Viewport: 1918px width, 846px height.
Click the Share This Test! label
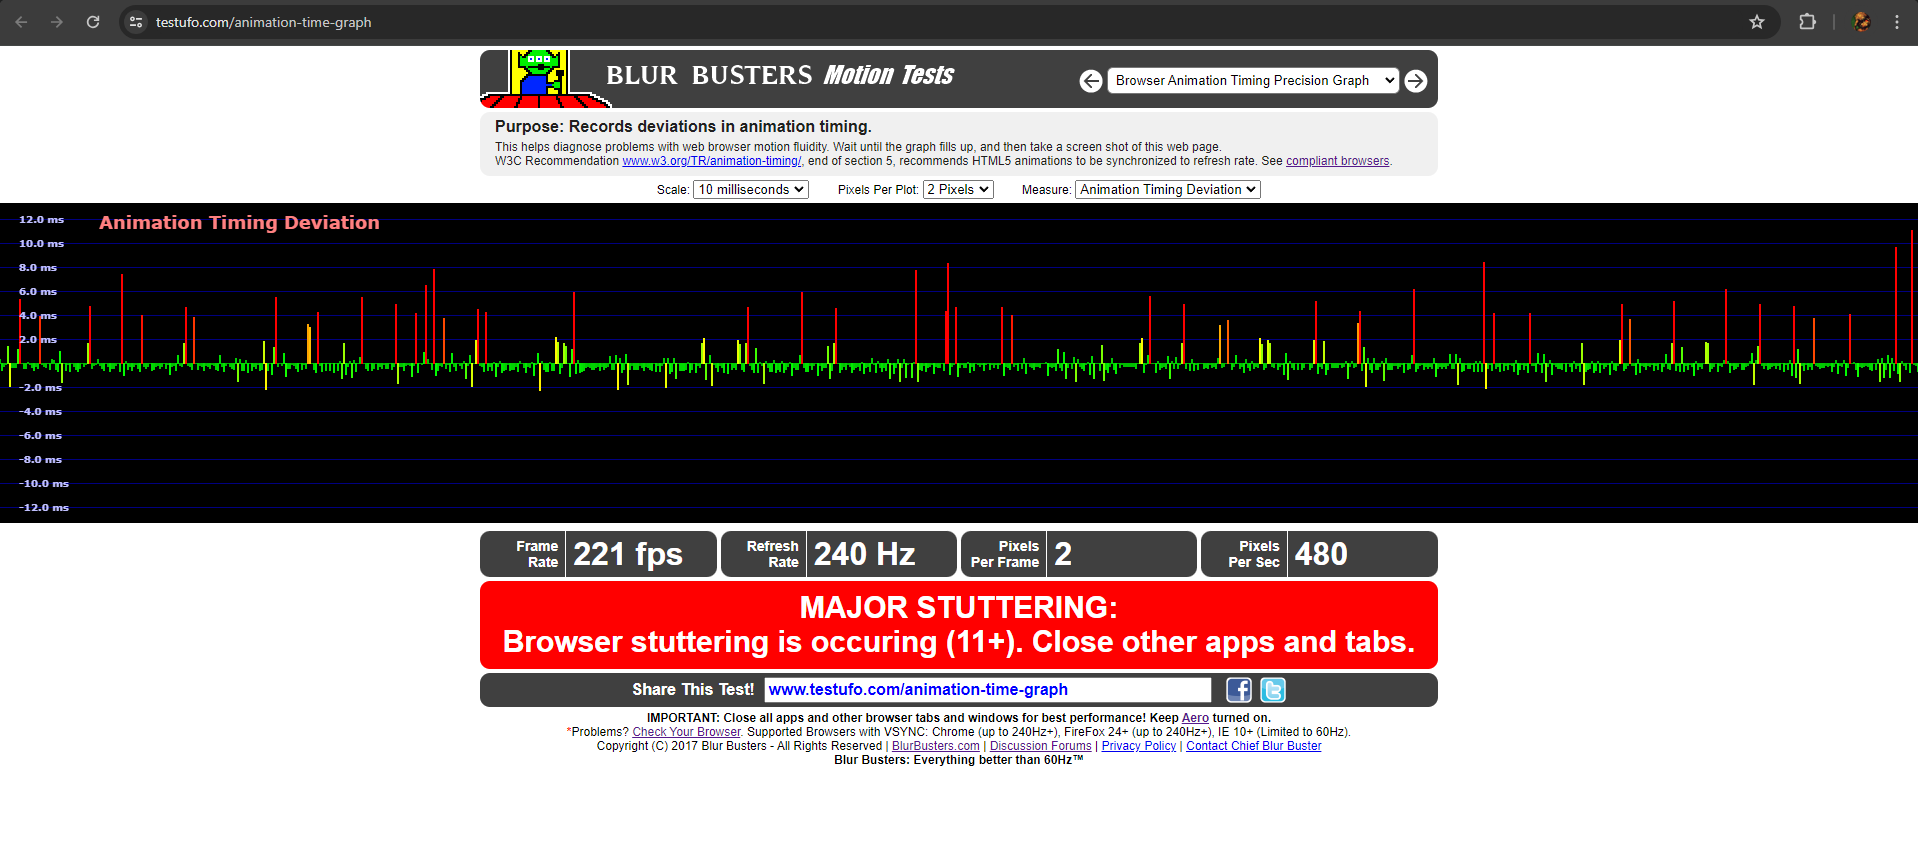[x=693, y=690]
